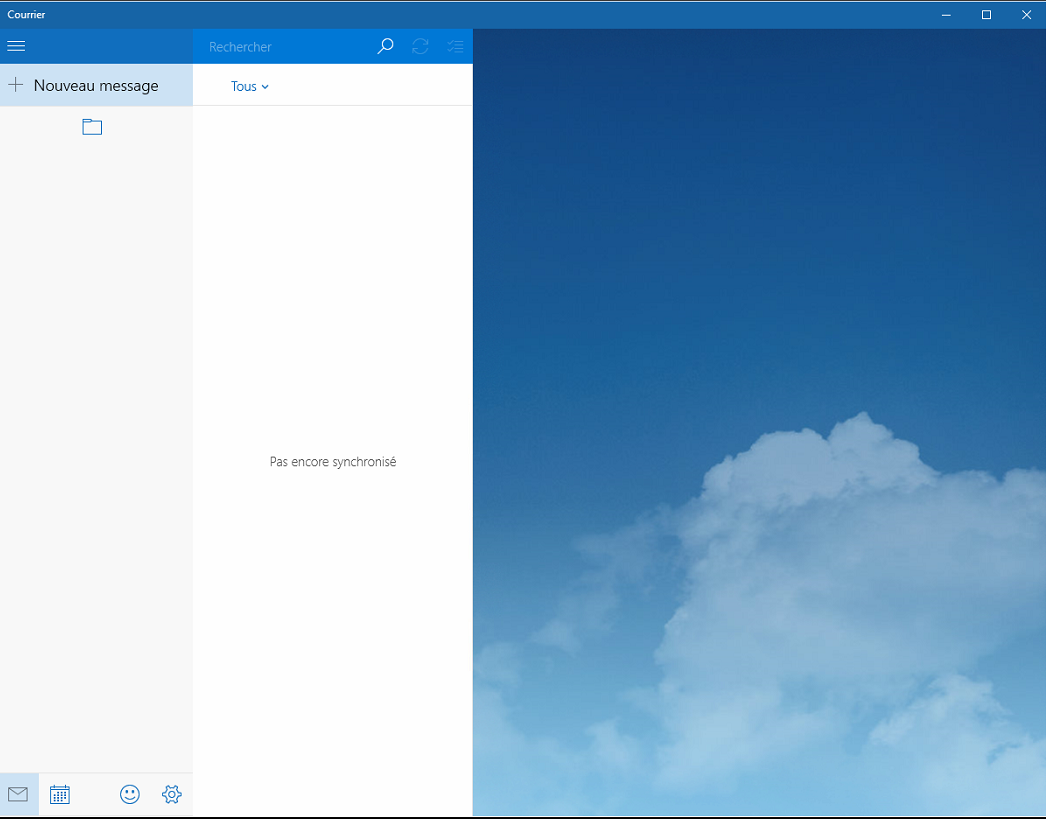The image size is (1046, 819).
Task: Maximize the Courrier window
Action: (x=986, y=14)
